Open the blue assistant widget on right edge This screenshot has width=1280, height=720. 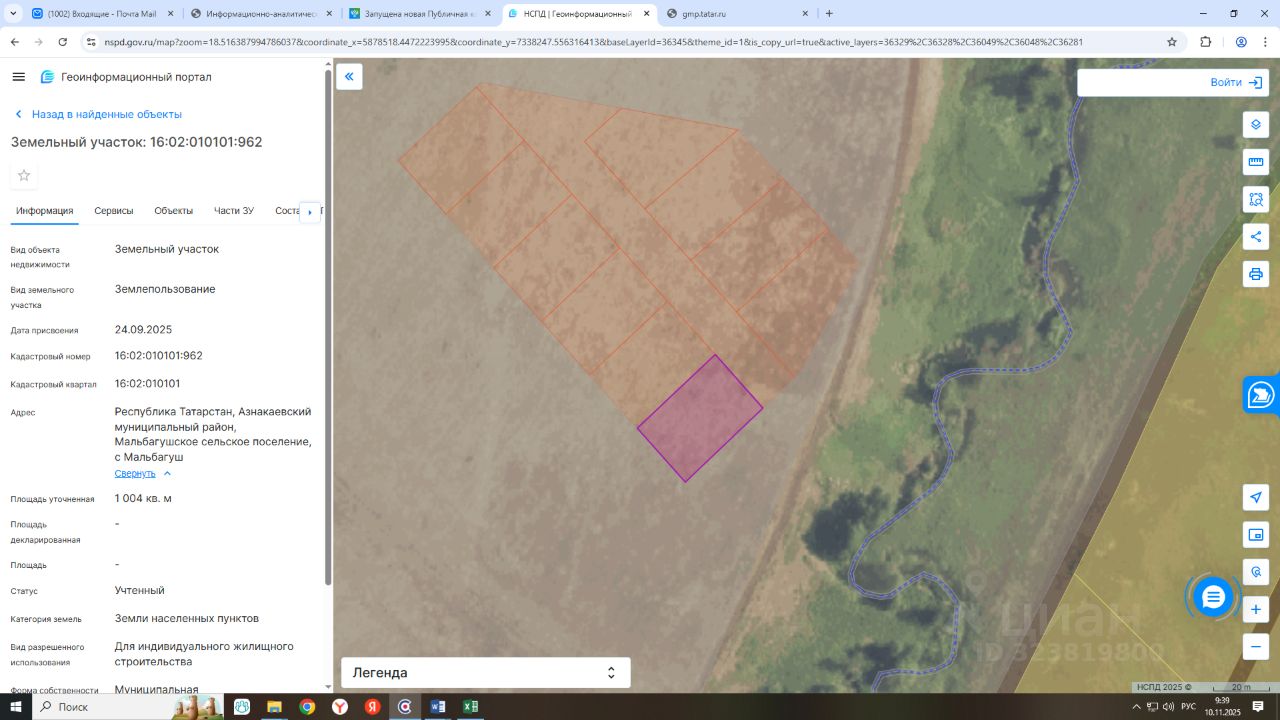coord(1262,394)
